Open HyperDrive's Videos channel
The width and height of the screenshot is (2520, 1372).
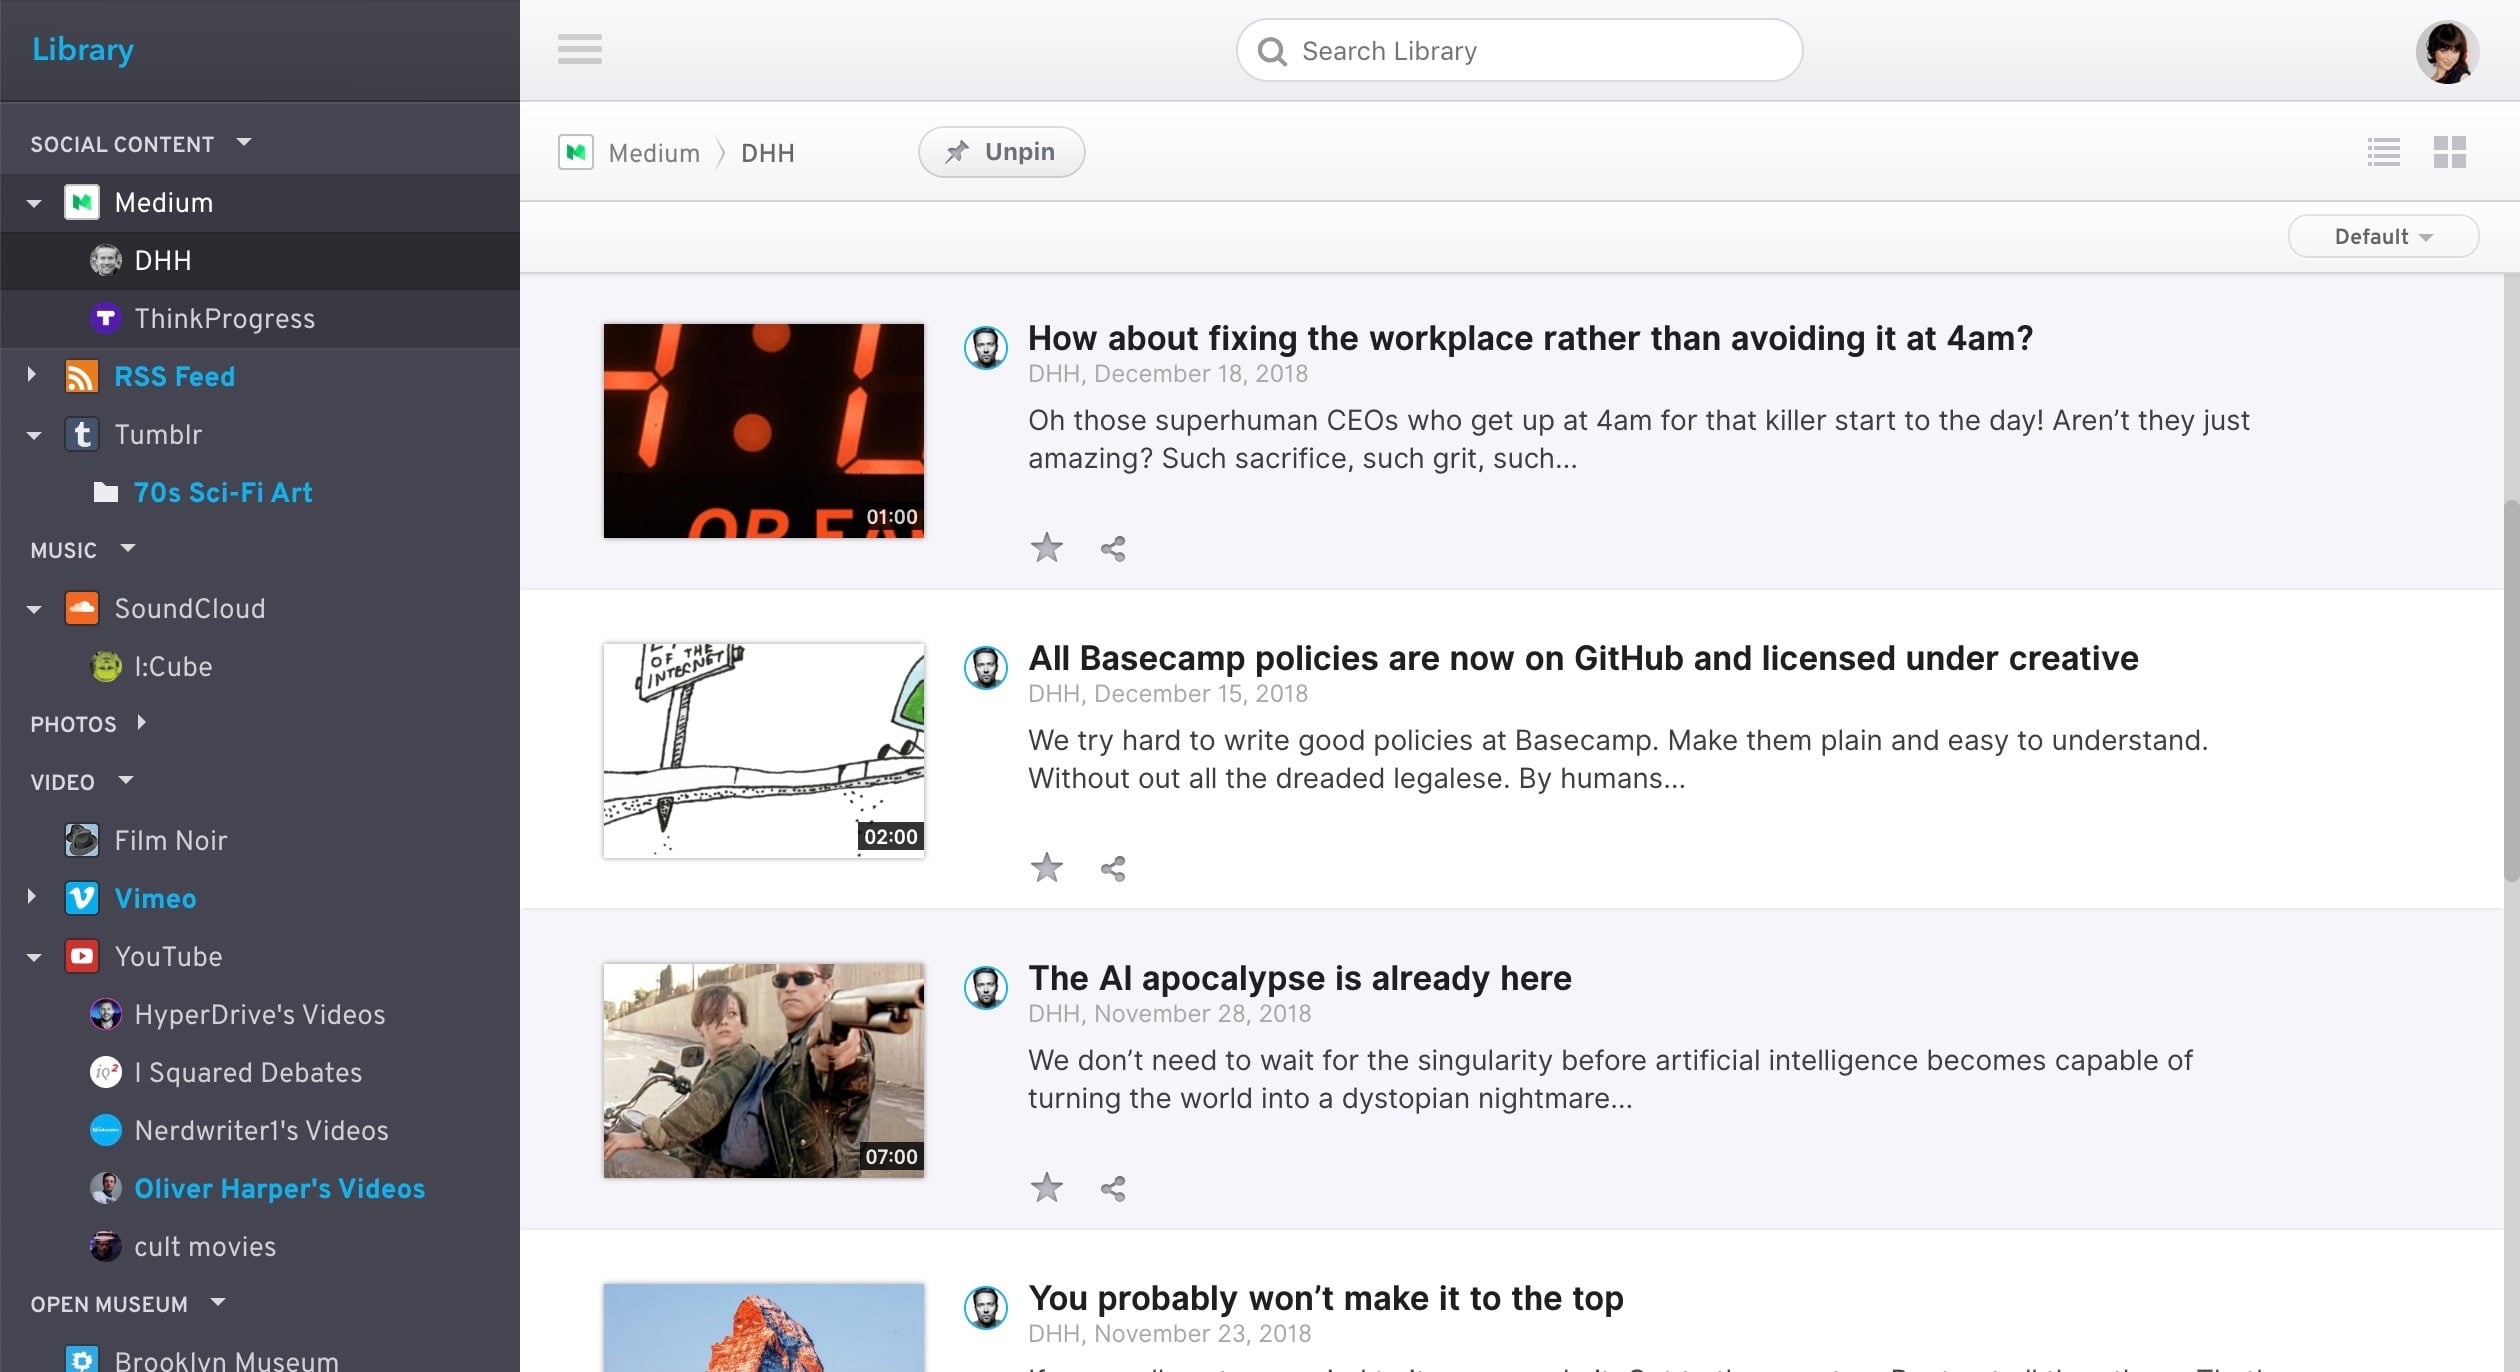coord(260,1015)
